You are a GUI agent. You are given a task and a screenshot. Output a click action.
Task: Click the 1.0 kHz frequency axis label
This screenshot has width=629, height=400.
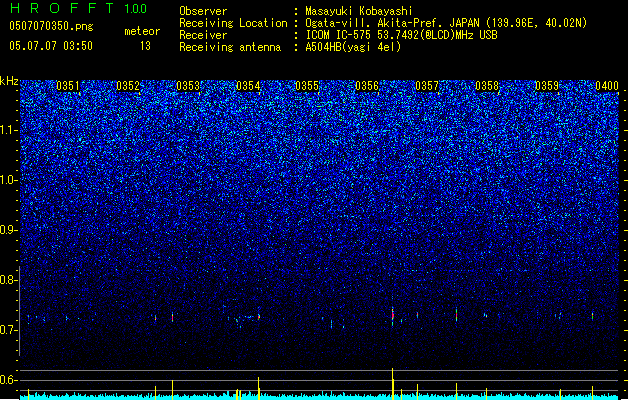pyautogui.click(x=8, y=180)
